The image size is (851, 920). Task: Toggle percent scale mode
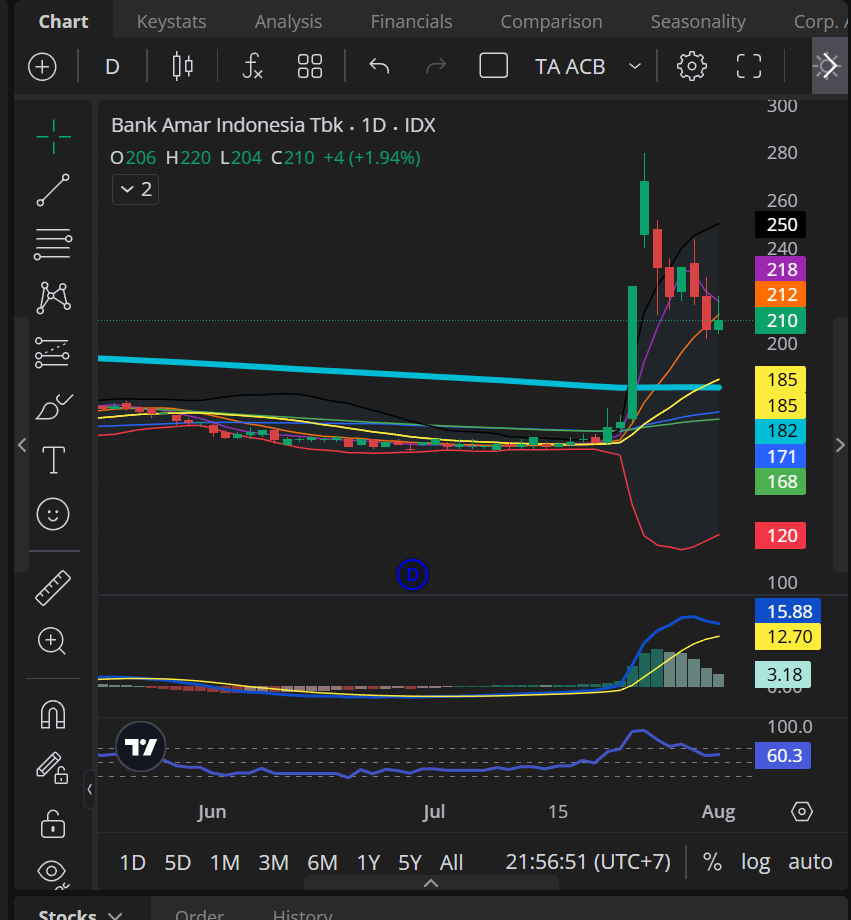point(712,862)
